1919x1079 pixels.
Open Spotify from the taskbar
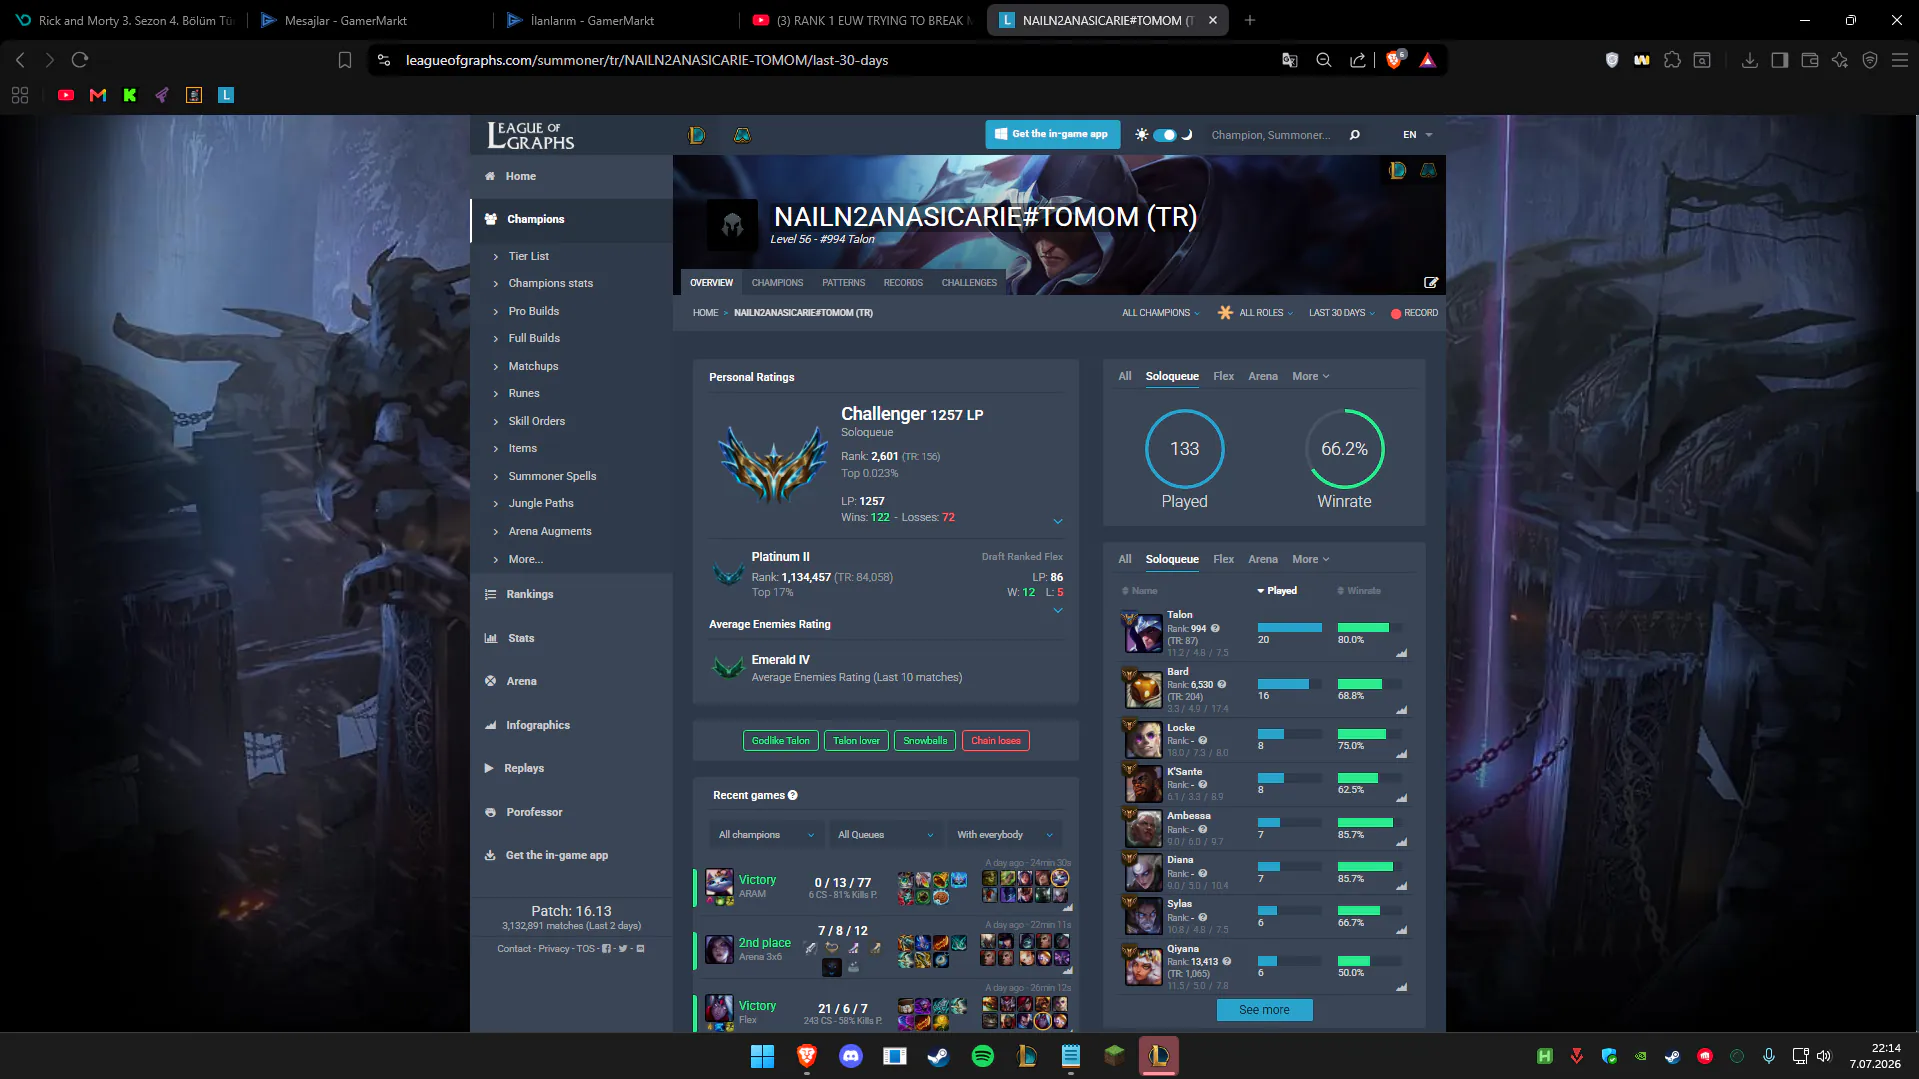tap(983, 1056)
